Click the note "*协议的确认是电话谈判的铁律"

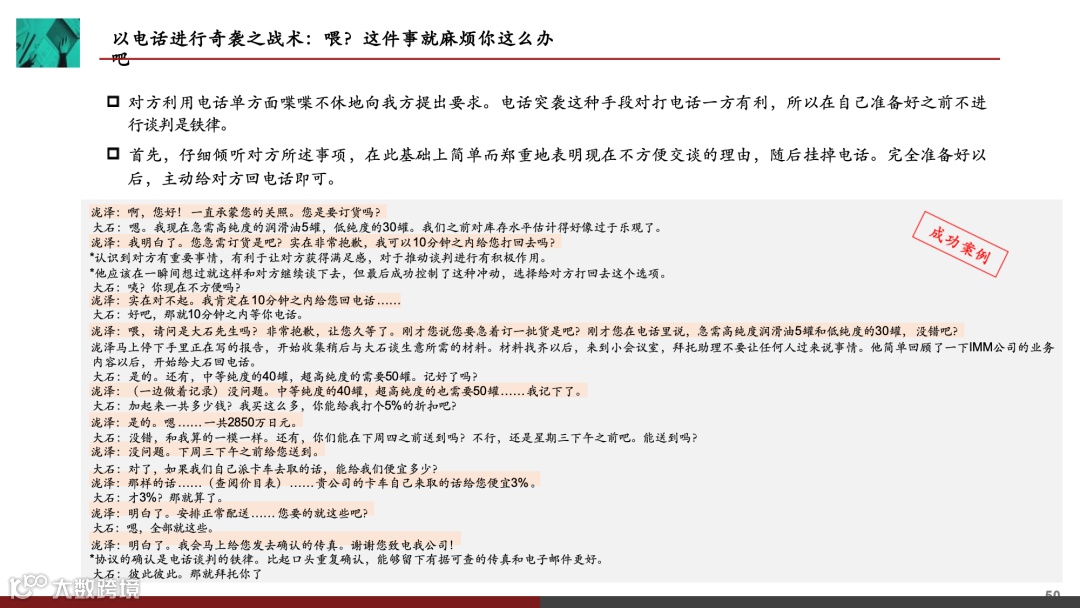347,559
